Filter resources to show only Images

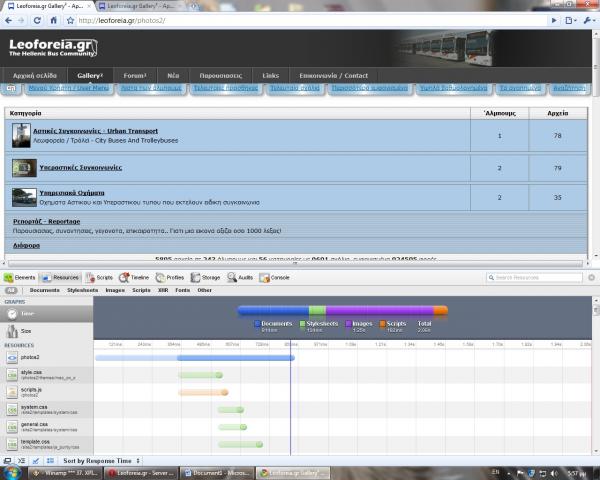tap(115, 290)
